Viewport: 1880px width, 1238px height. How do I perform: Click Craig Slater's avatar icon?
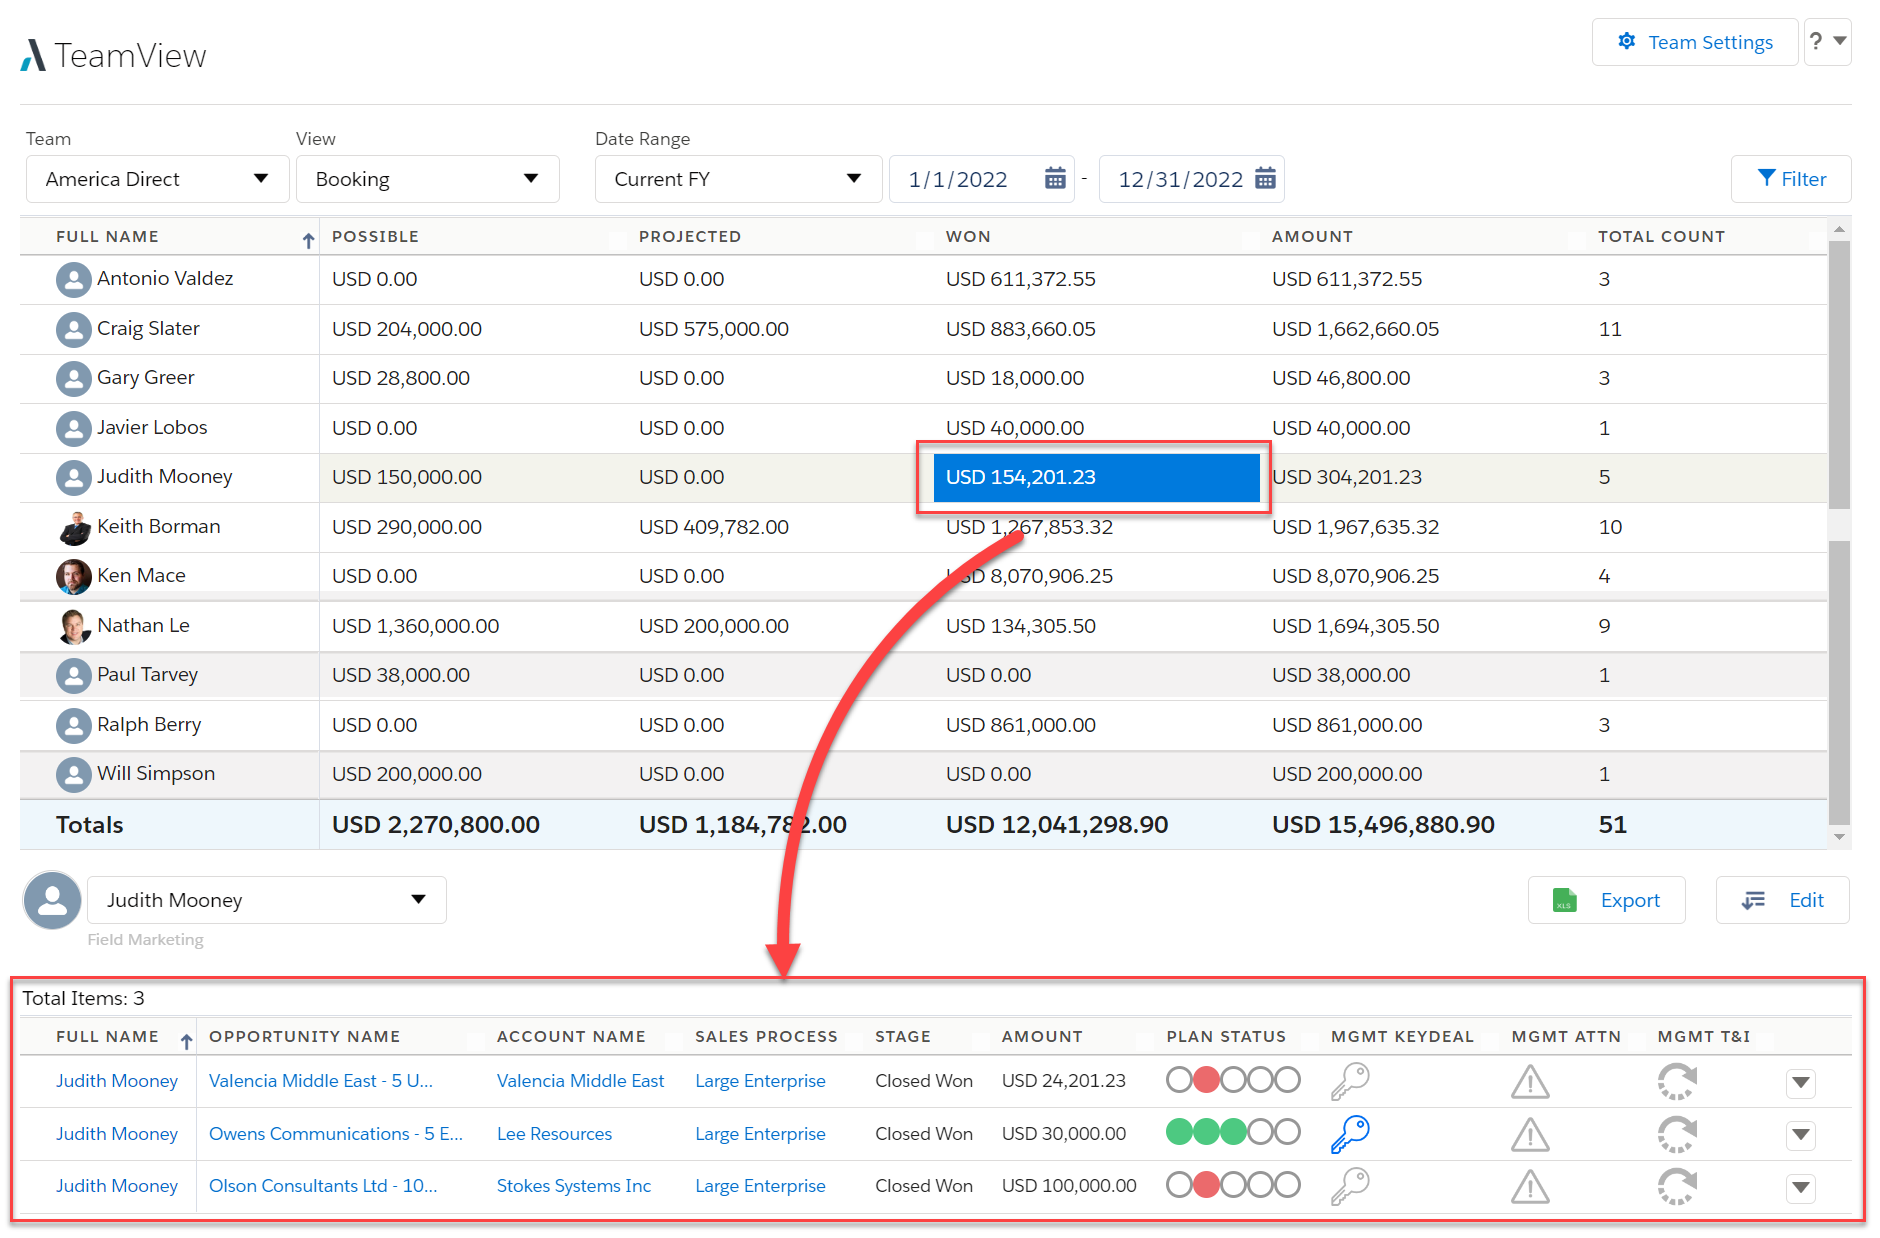coord(73,329)
